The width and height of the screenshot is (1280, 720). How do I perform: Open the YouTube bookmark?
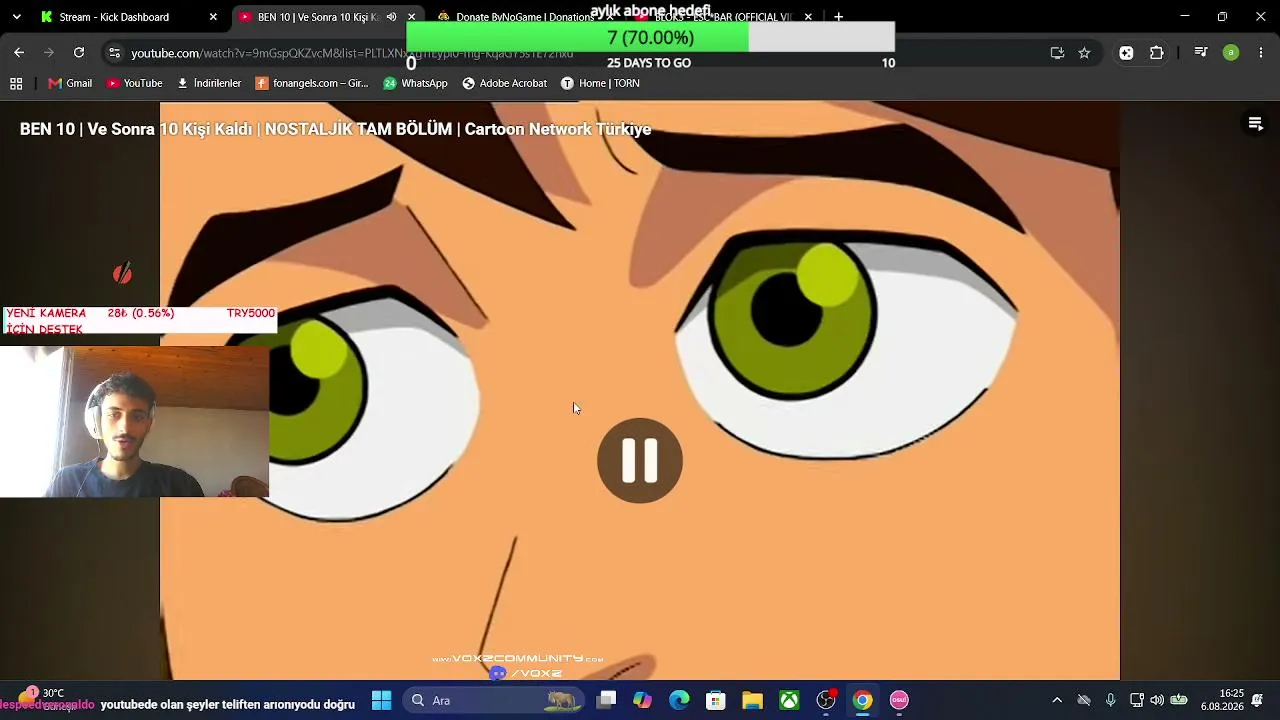[134, 83]
